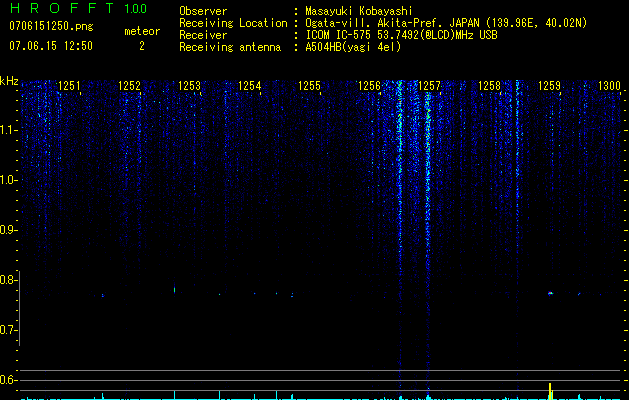Image resolution: width=629 pixels, height=400 pixels.
Task: Click the 1253 time marker
Action: click(x=189, y=86)
